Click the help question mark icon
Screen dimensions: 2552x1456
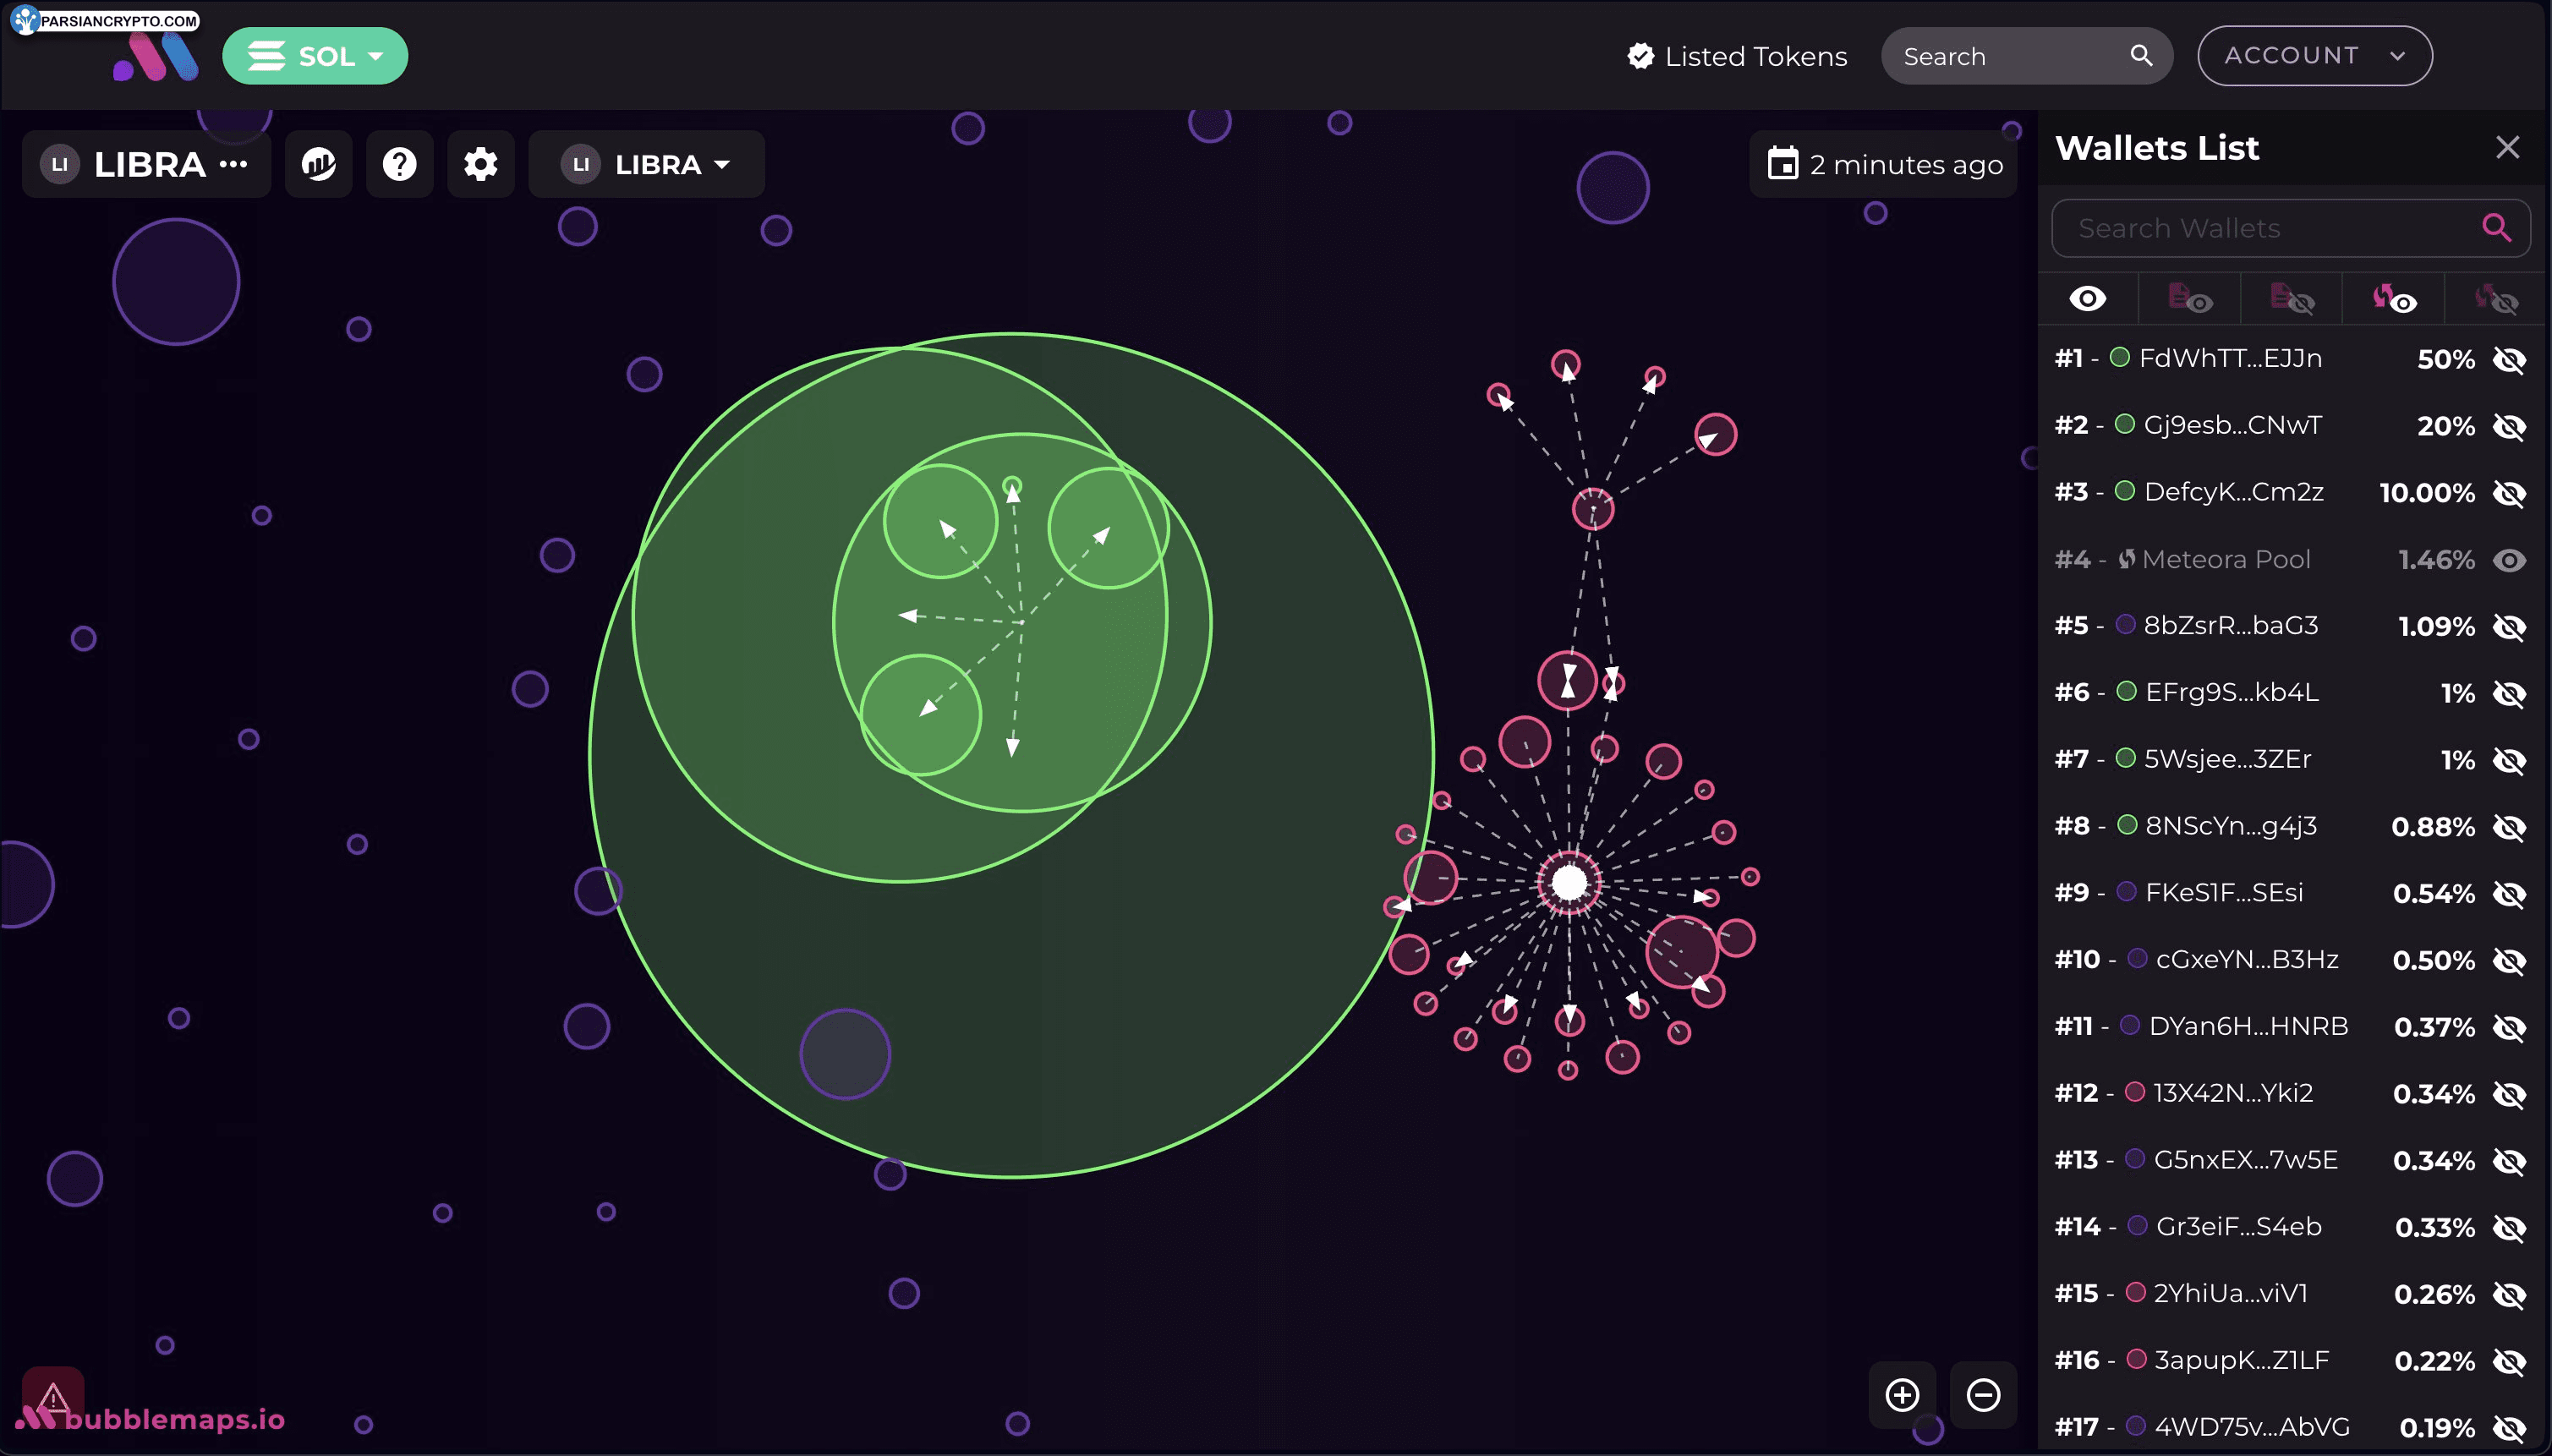pyautogui.click(x=400, y=165)
